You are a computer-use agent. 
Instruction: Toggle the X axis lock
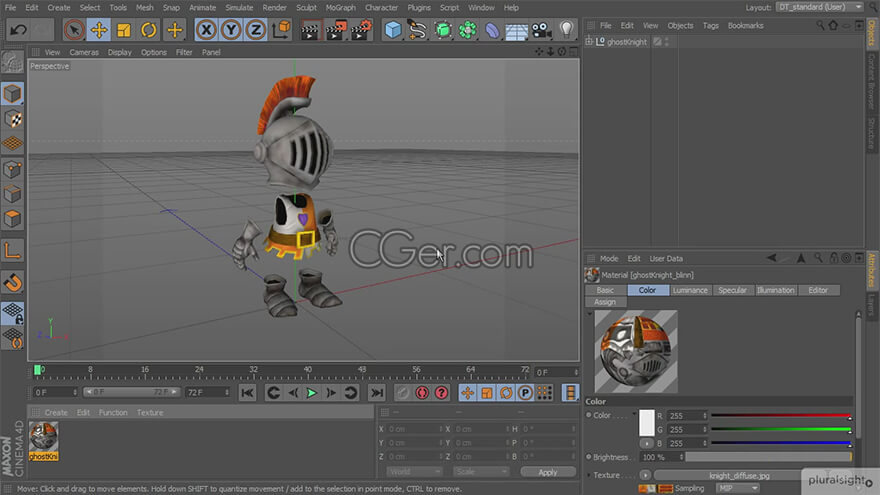(x=206, y=30)
